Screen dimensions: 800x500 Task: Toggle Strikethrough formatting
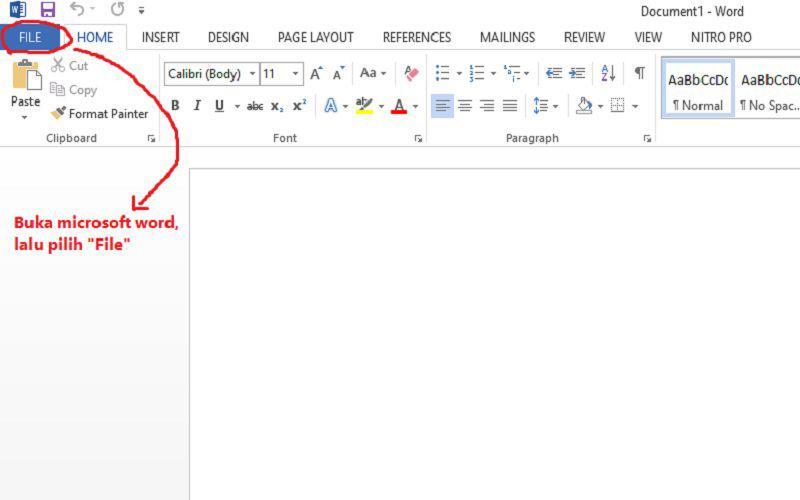click(255, 106)
